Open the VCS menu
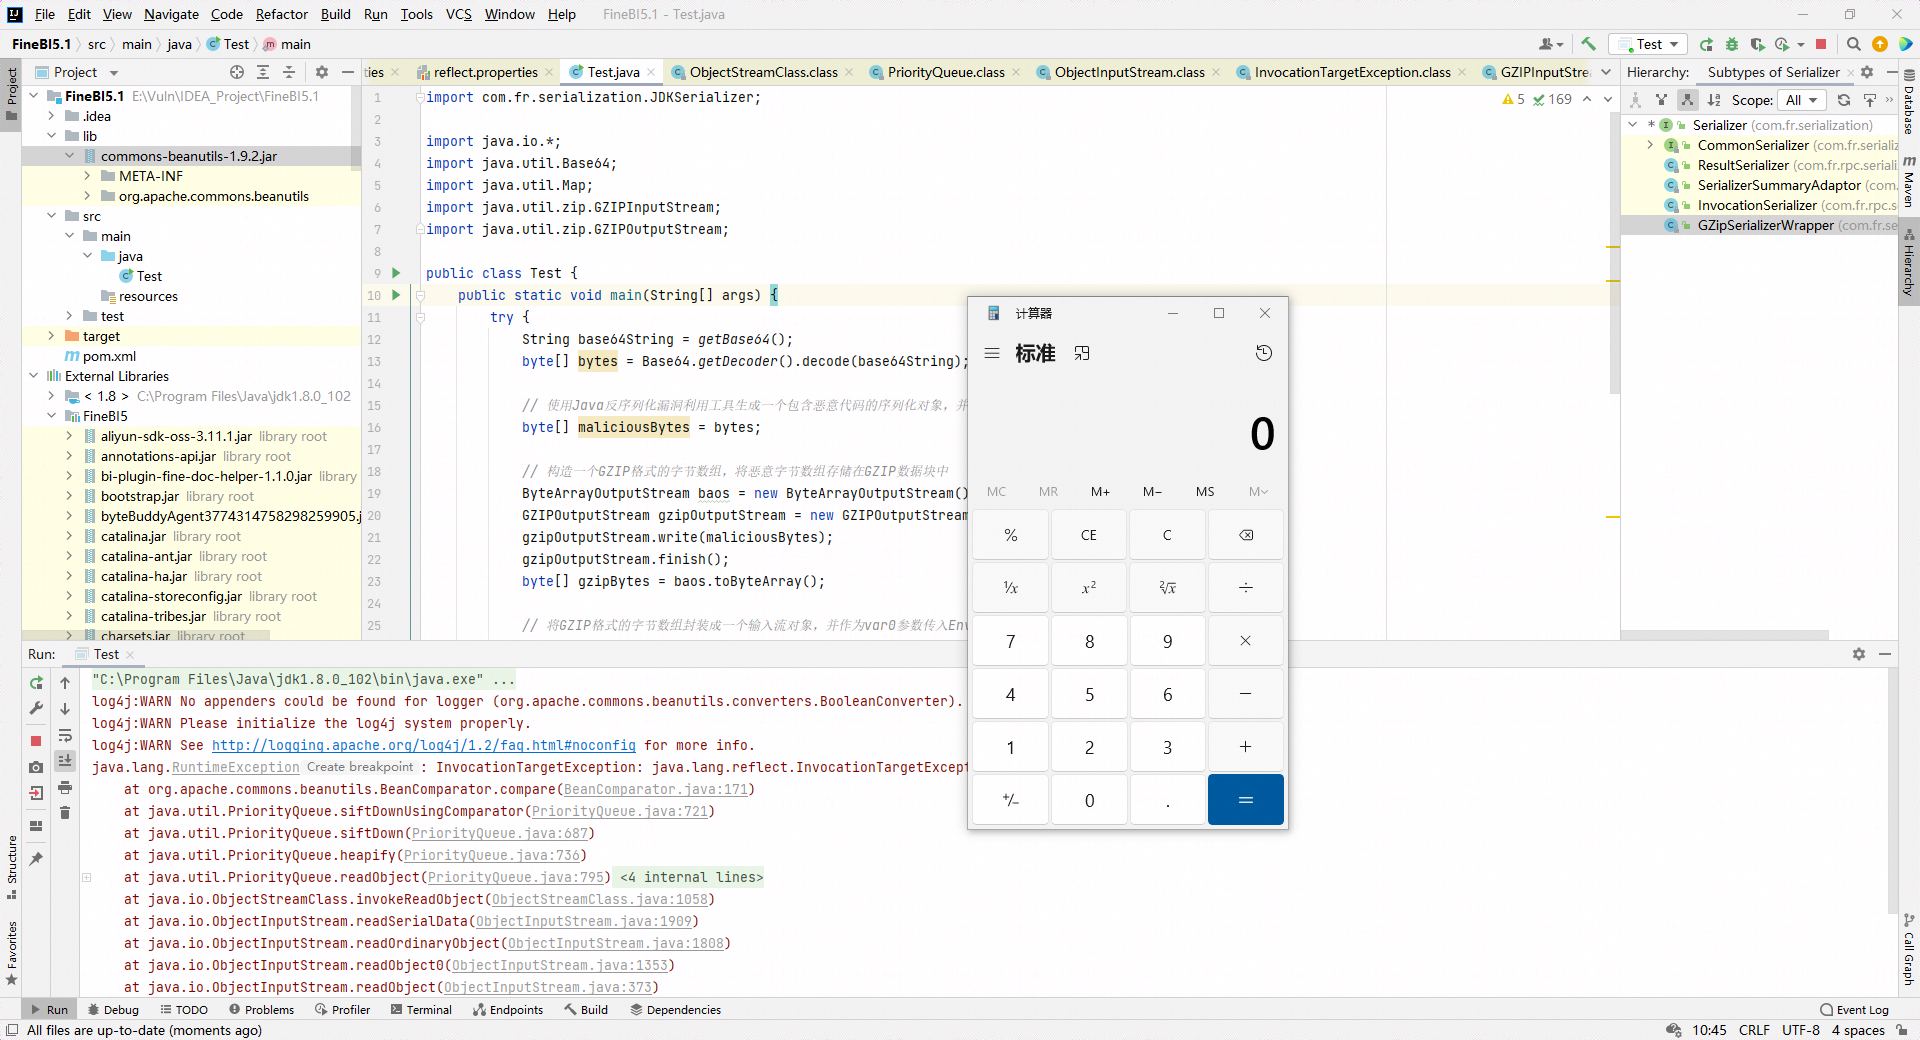 click(458, 14)
